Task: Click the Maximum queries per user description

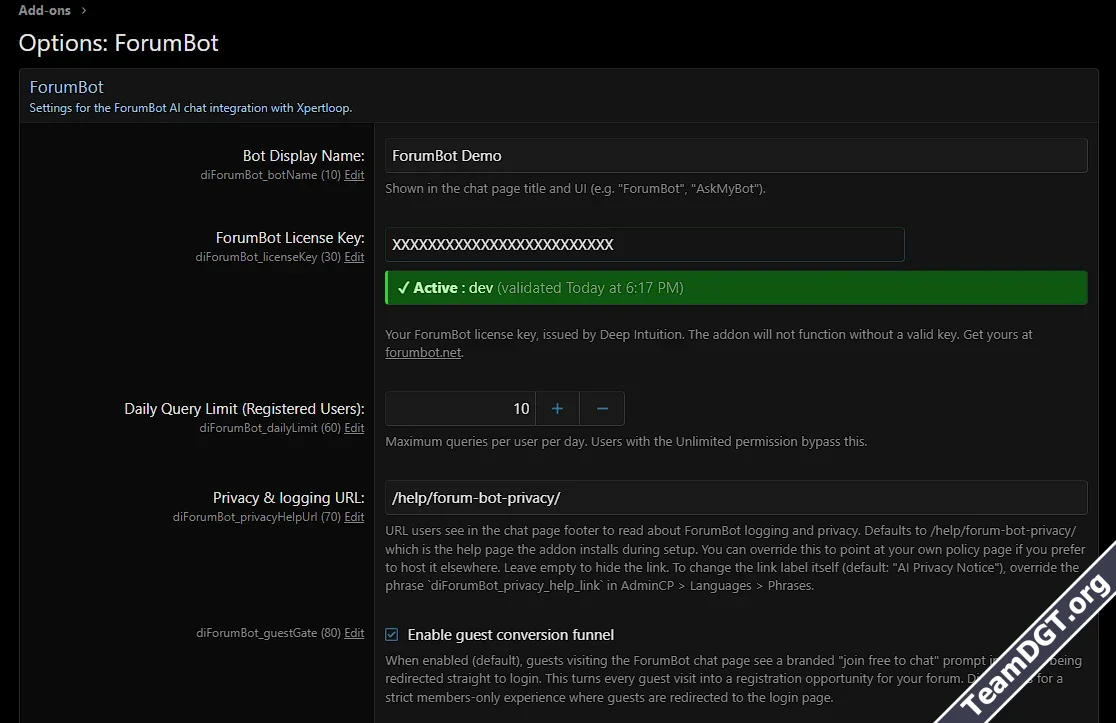Action: click(x=626, y=441)
